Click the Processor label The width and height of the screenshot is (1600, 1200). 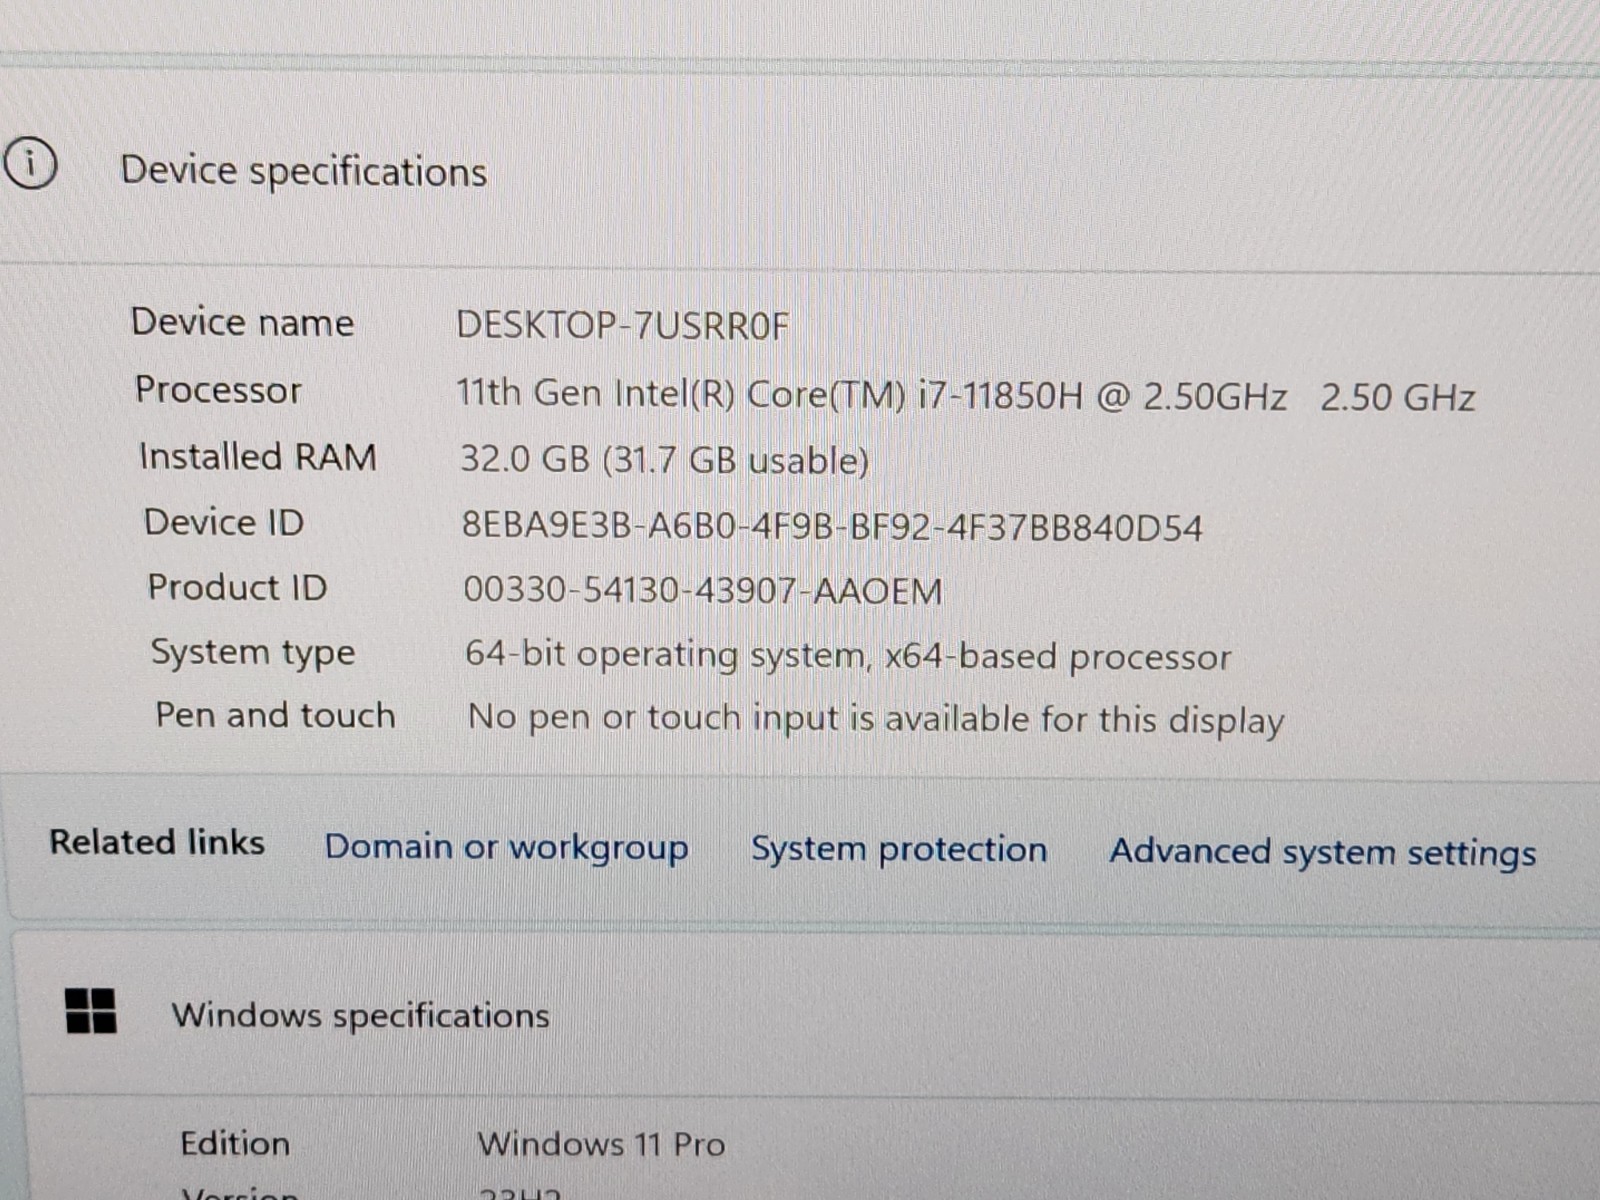(218, 389)
